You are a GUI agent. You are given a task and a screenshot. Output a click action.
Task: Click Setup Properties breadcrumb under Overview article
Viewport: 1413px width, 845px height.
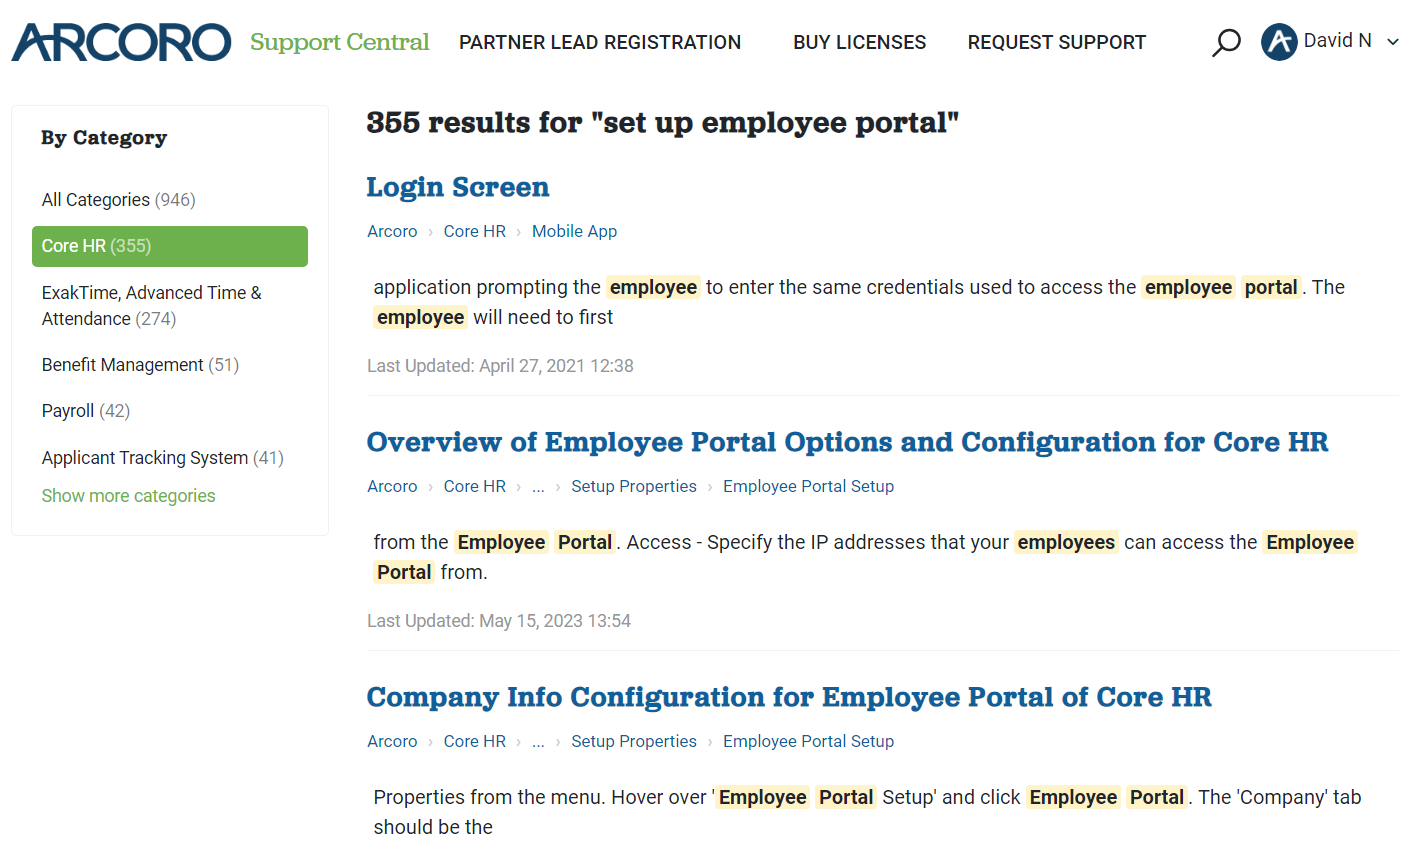(x=634, y=486)
